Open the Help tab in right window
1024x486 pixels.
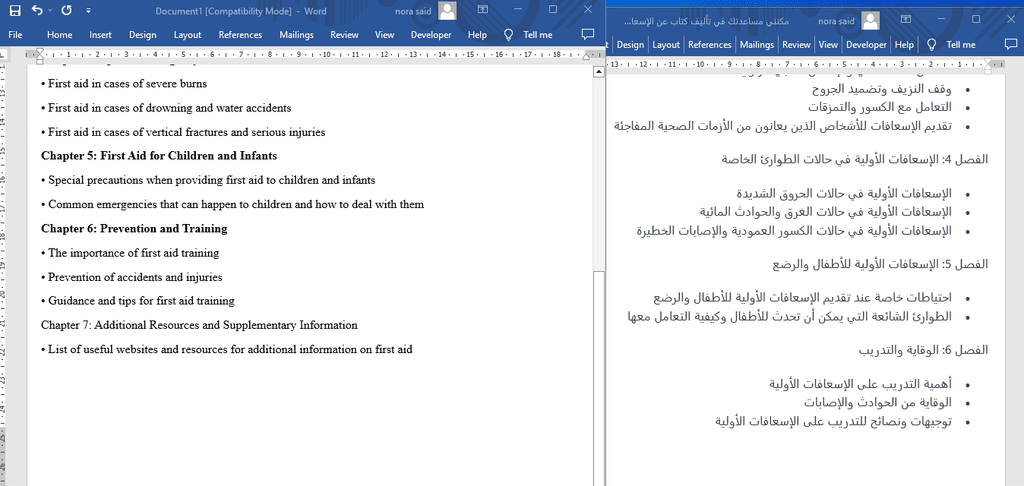point(904,44)
